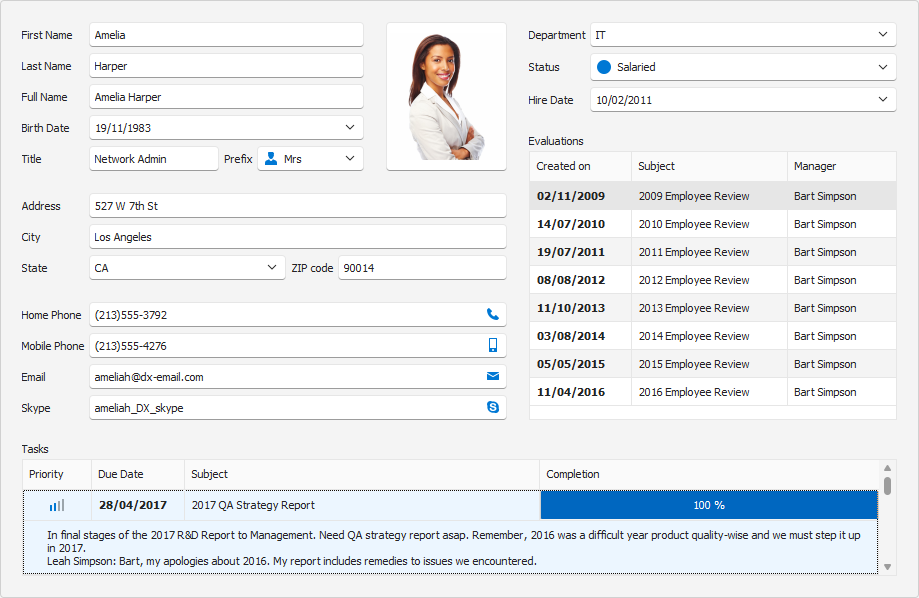Click the Tasks scrollbar thumb
Screen dimensions: 919x598
(x=887, y=486)
